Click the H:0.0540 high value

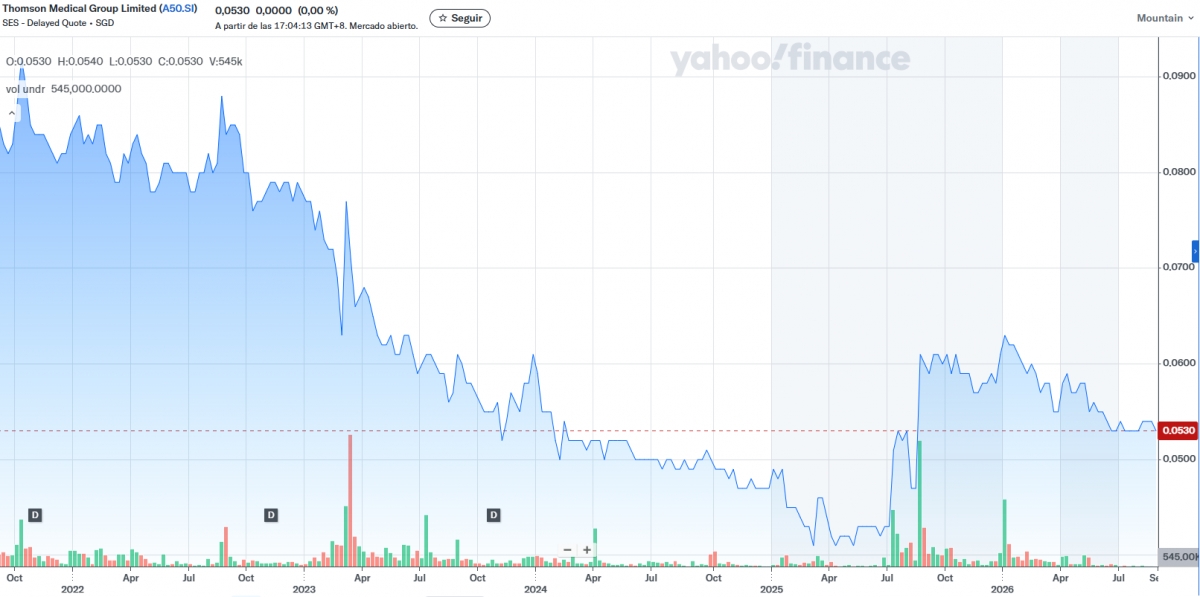(81, 62)
